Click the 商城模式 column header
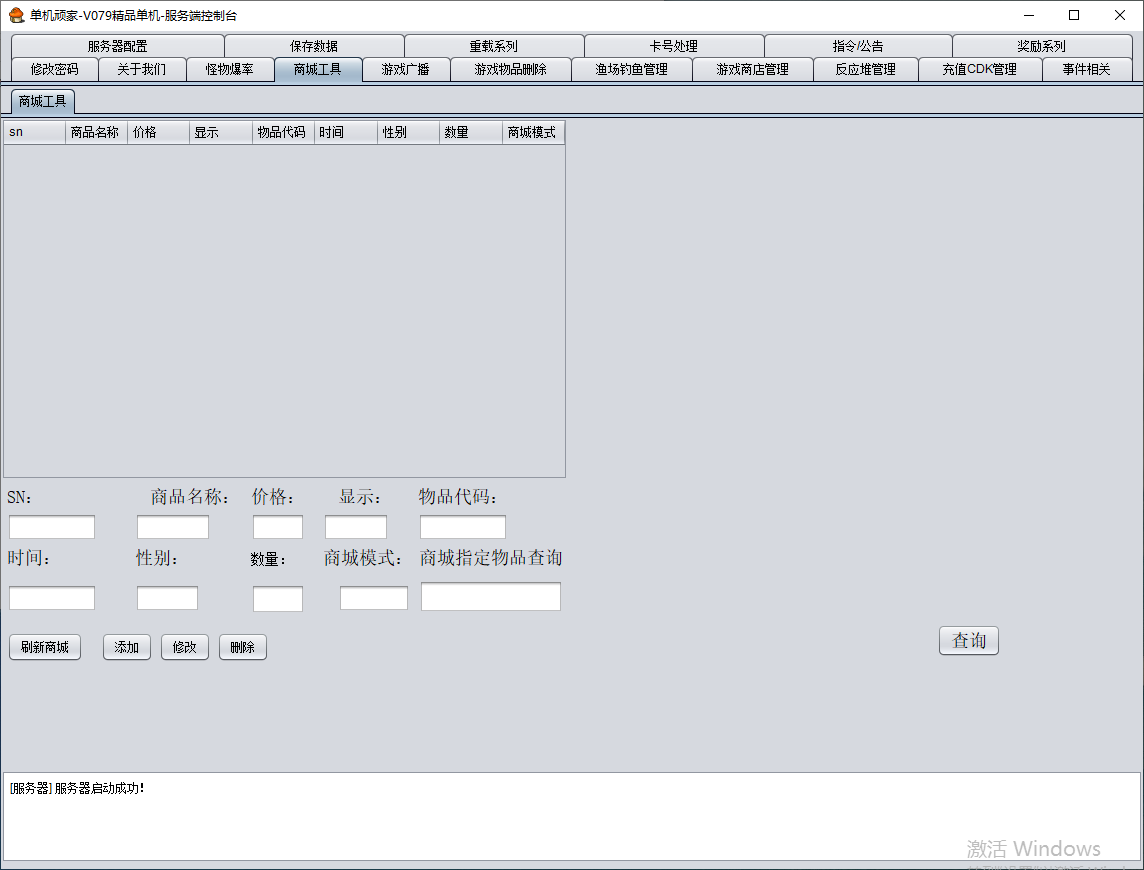Screen dimensions: 1144x870 [532, 132]
